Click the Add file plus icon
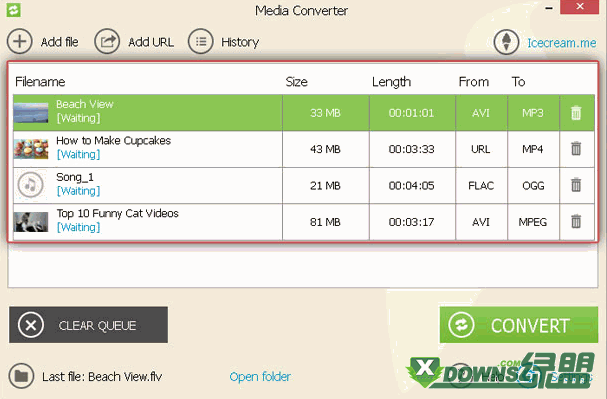This screenshot has width=607, height=399. click(x=19, y=41)
